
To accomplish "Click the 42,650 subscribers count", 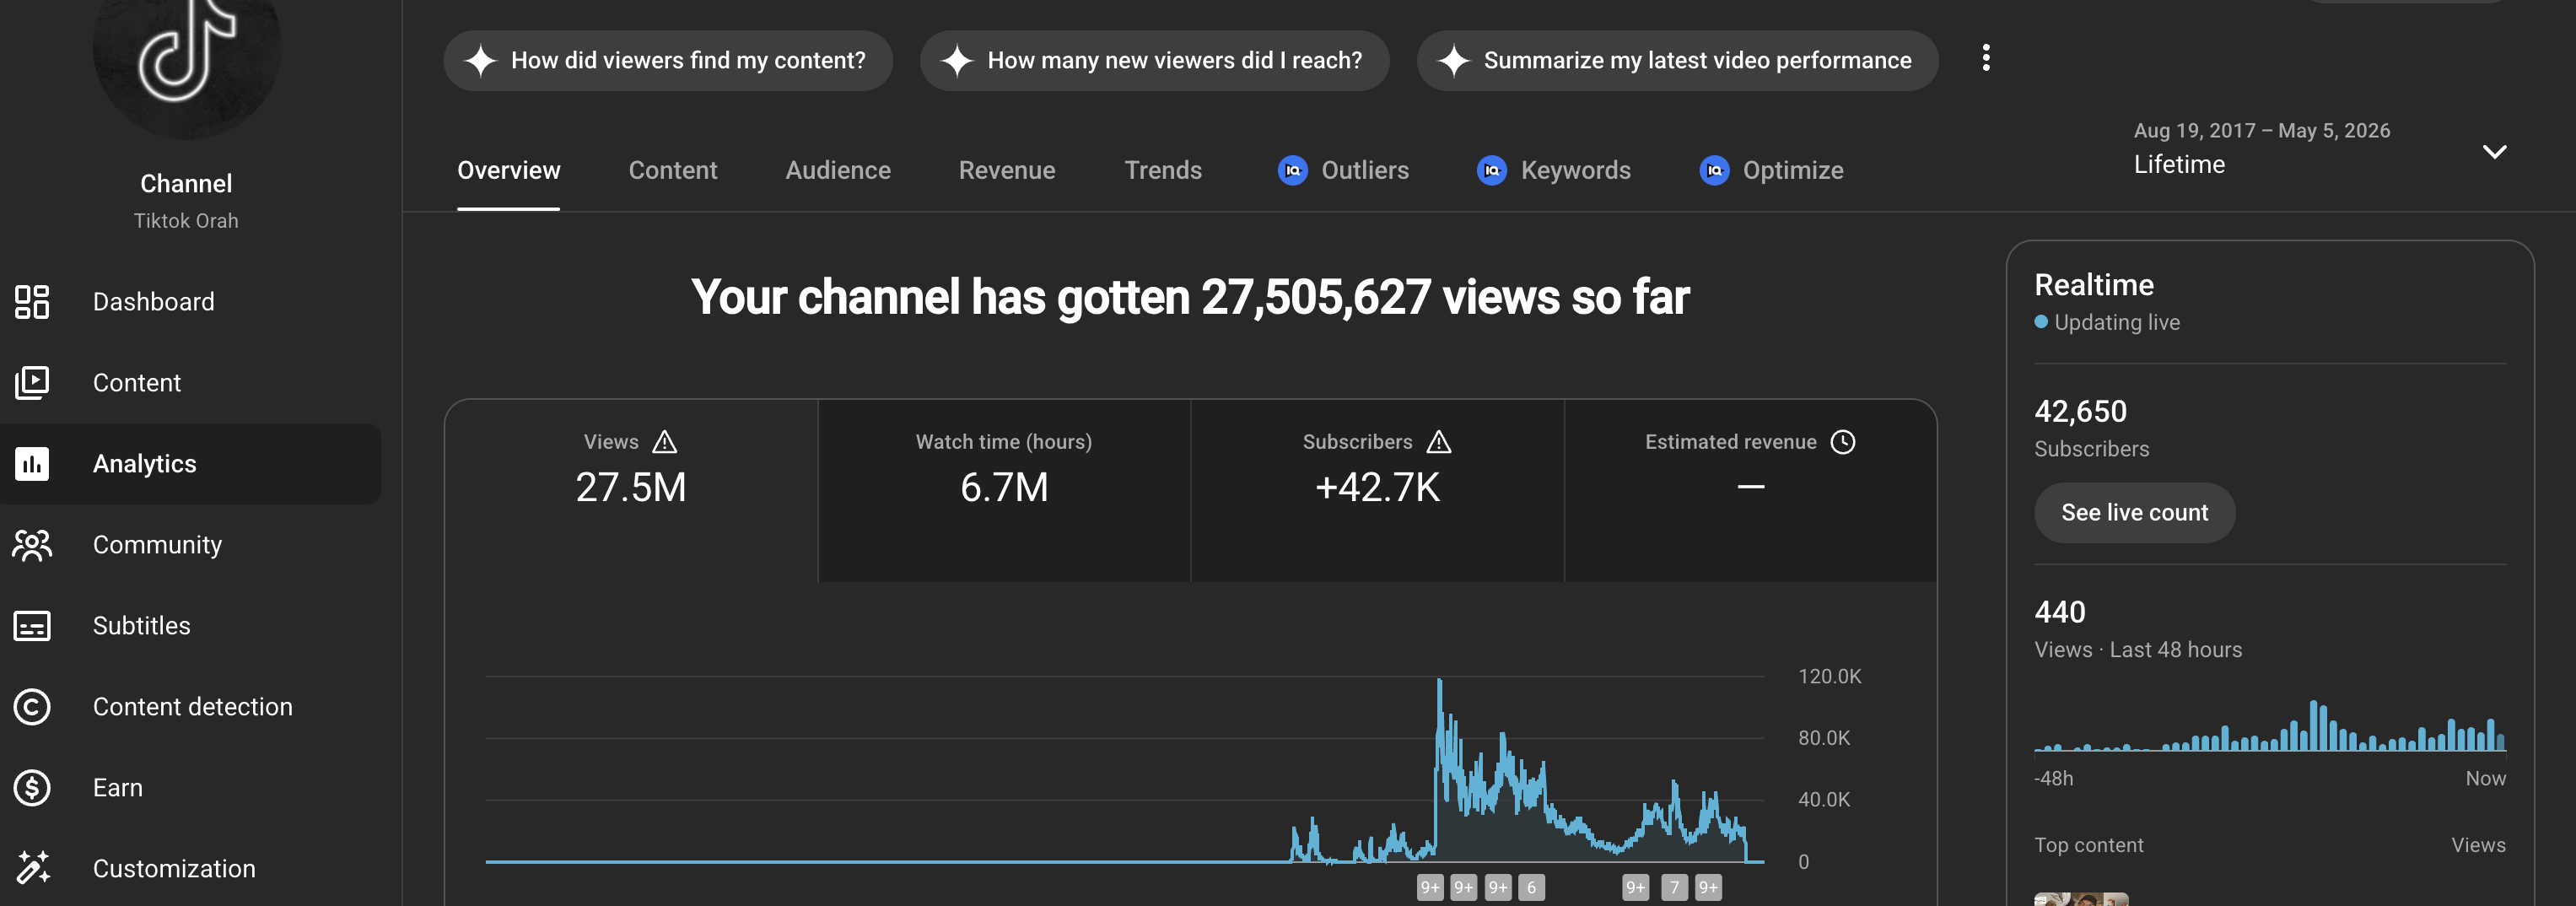I will pos(2080,411).
